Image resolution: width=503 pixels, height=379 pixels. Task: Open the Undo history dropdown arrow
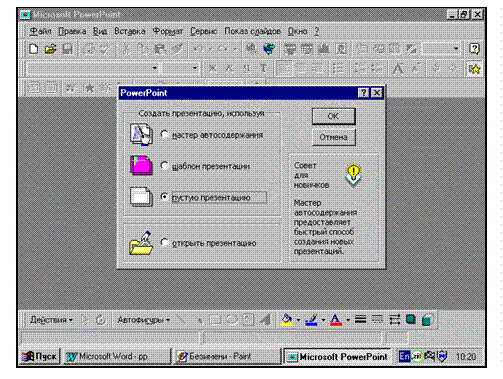point(210,49)
